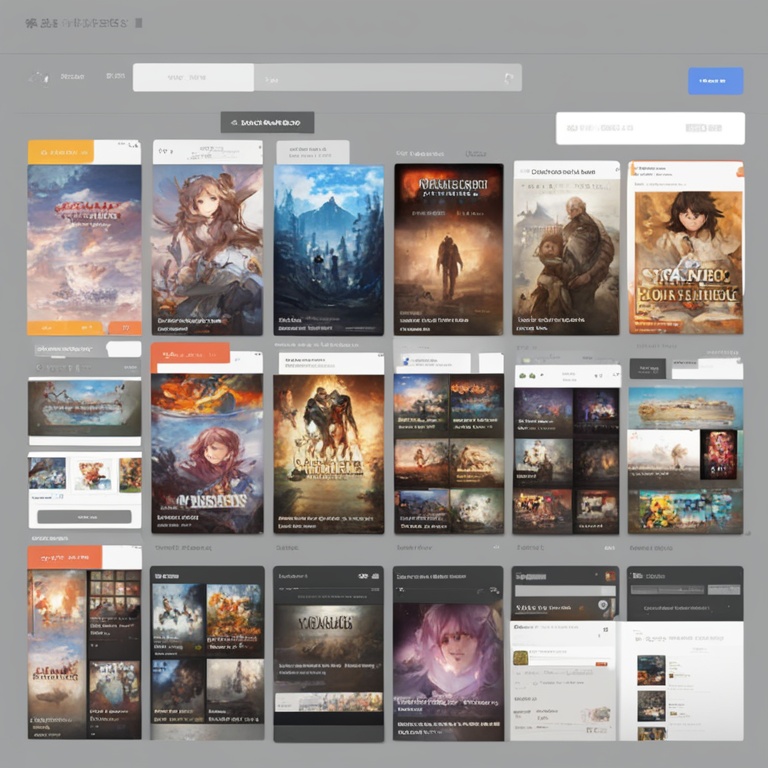768x768 pixels.
Task: Open the old man hugging child poster
Action: click(x=566, y=255)
